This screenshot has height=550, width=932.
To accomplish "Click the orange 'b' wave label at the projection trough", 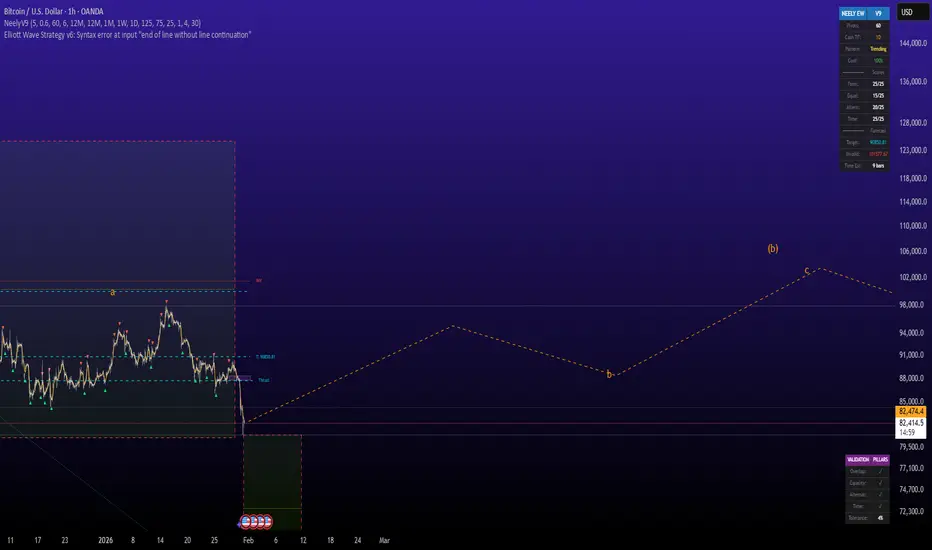I will [x=608, y=374].
